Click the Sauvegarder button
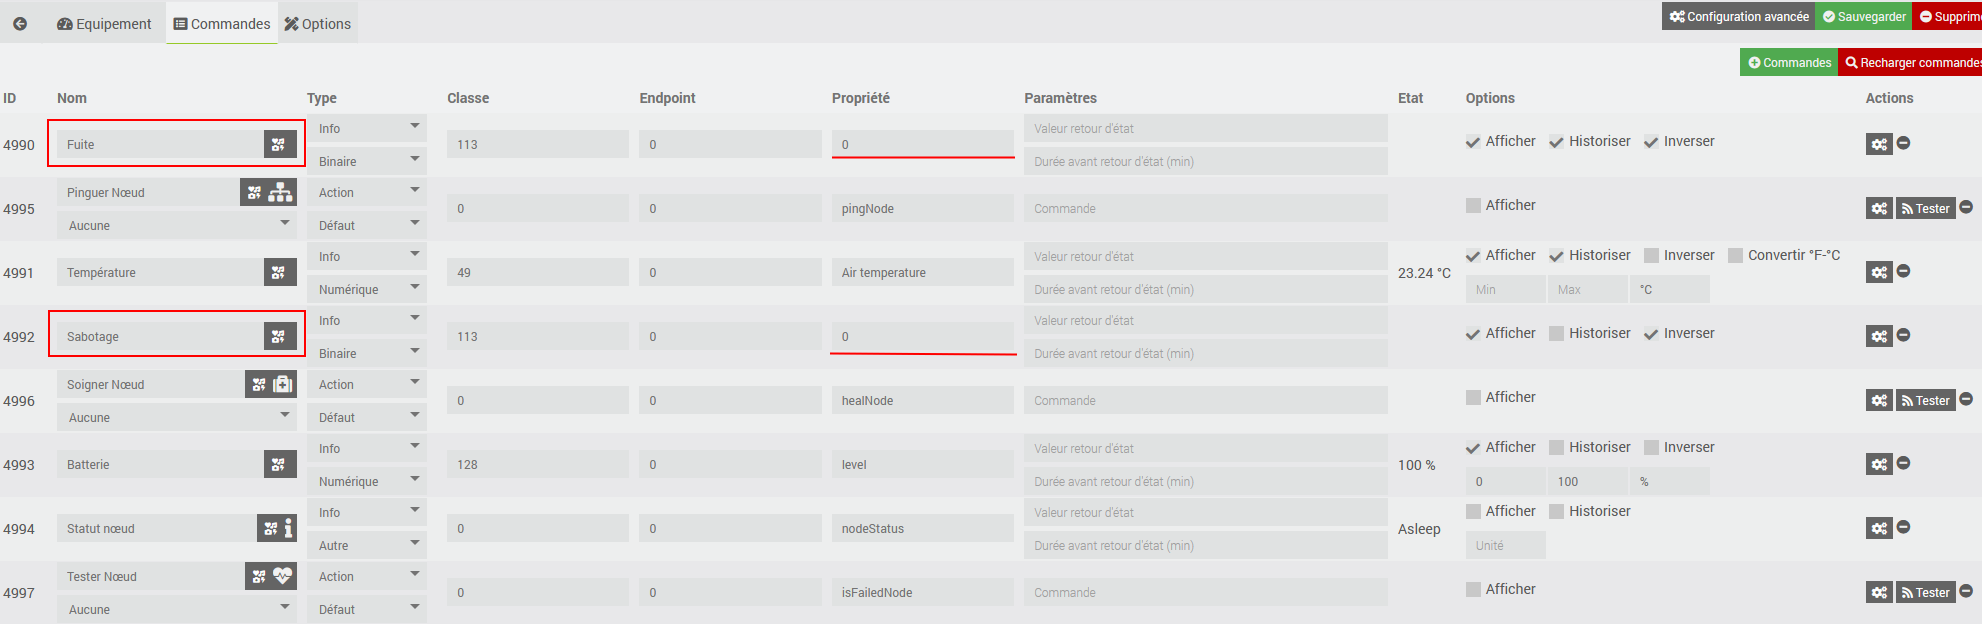1982x624 pixels. 1864,16
